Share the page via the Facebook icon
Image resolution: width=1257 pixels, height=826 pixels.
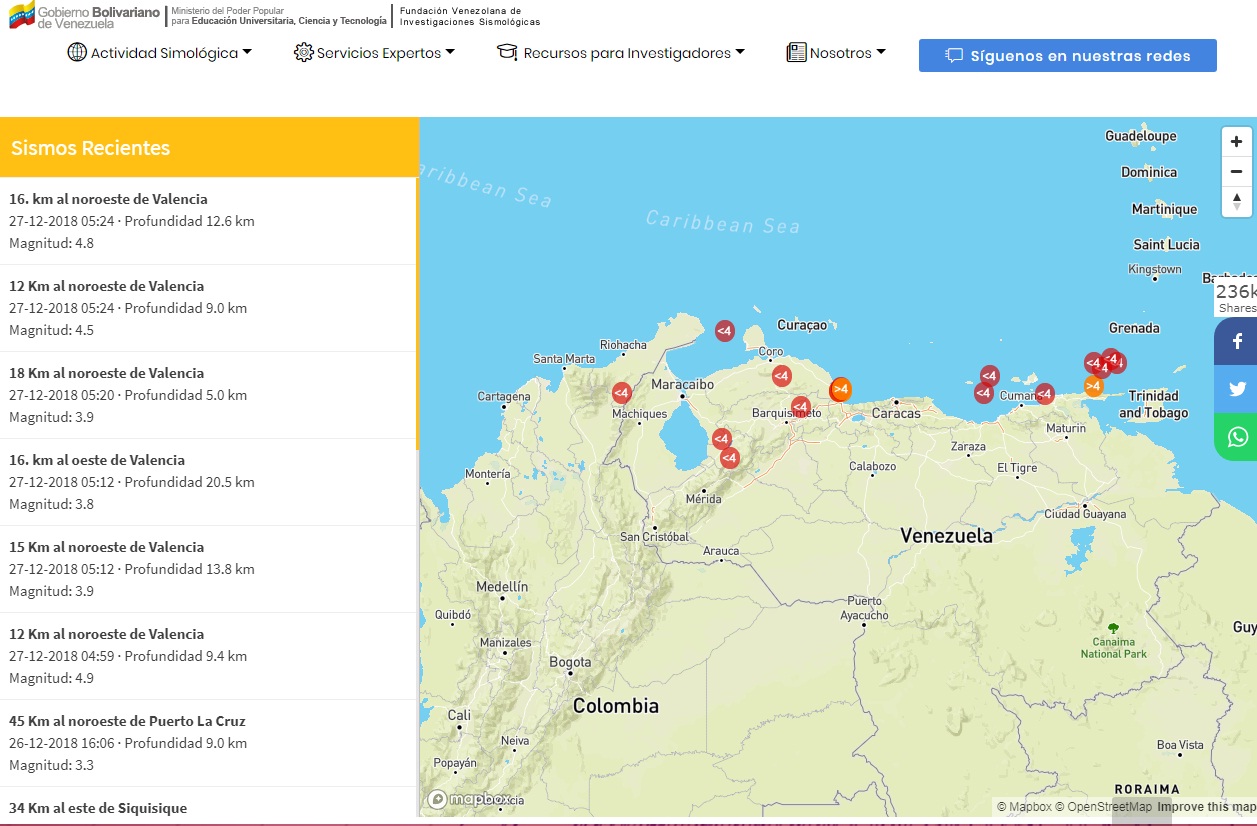click(1237, 341)
